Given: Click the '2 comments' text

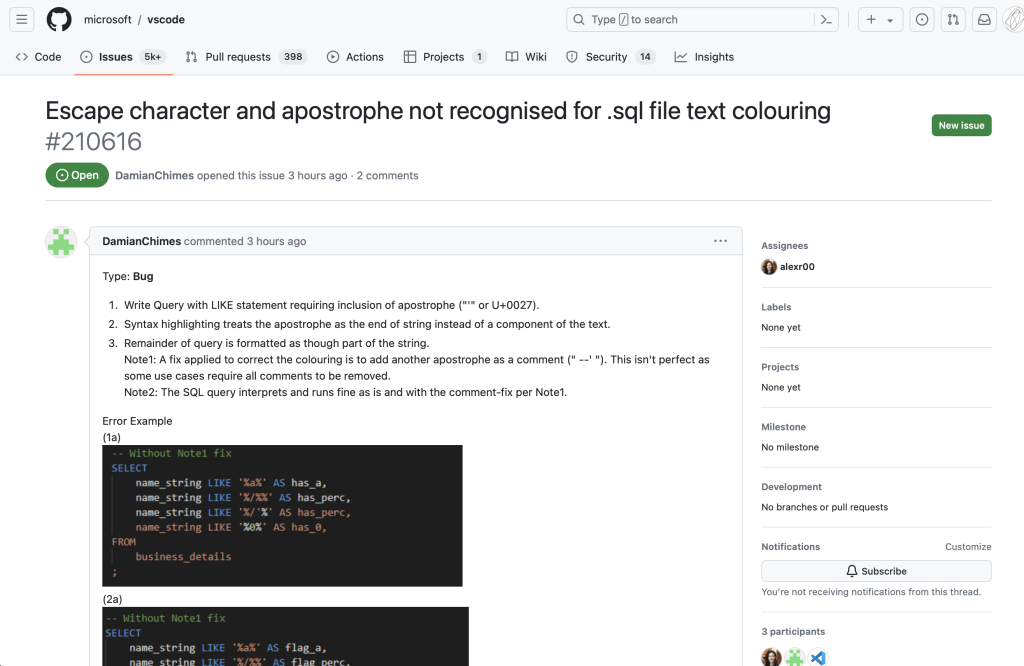Looking at the screenshot, I should coord(387,176).
